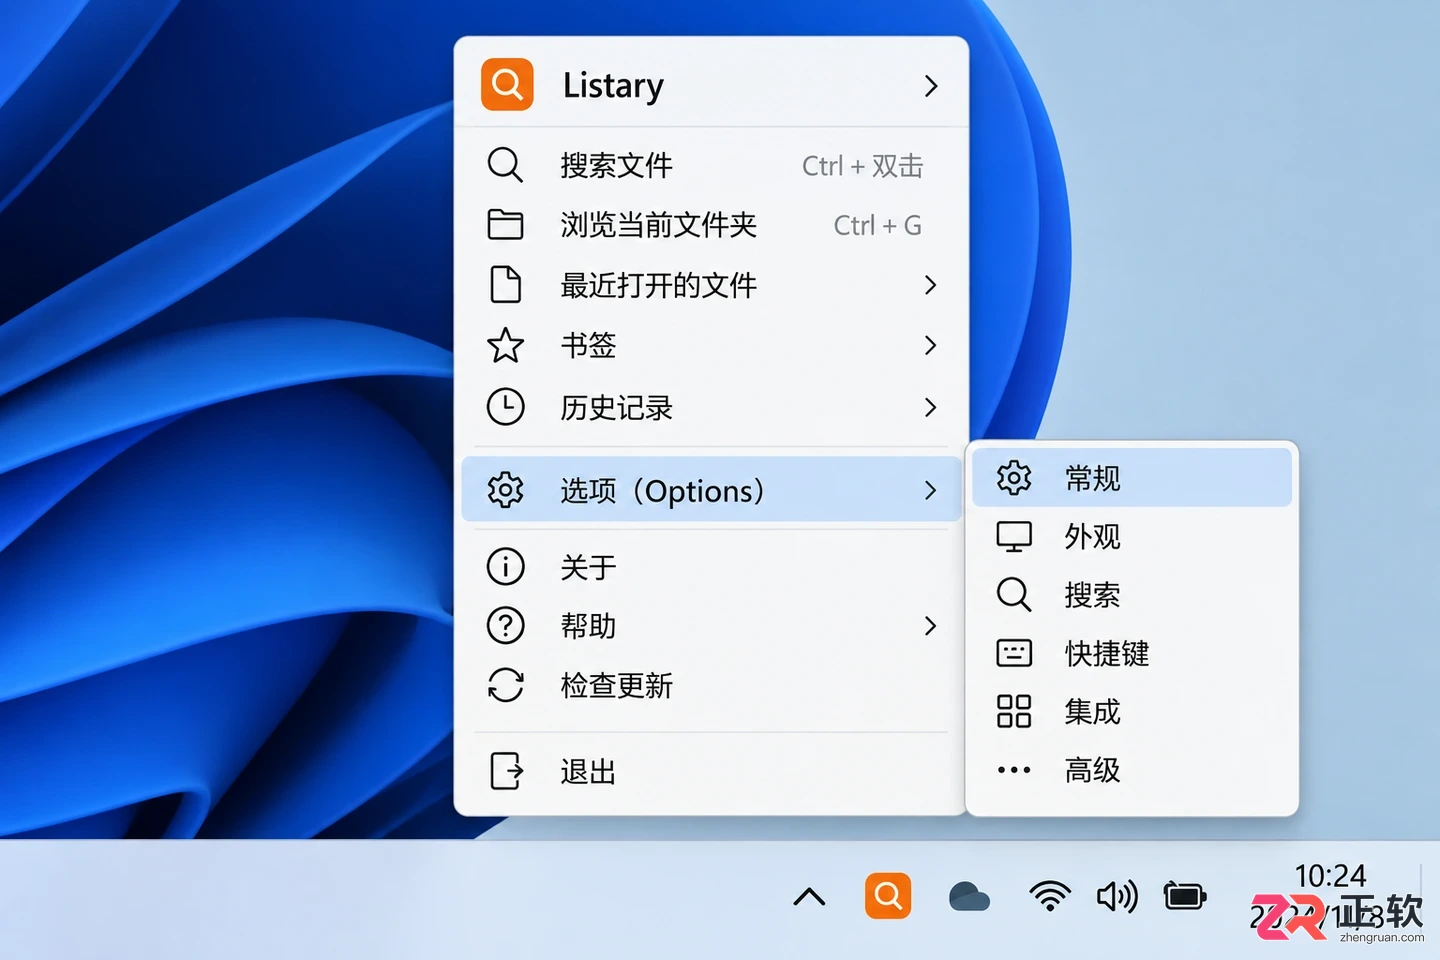Image resolution: width=1440 pixels, height=960 pixels.
Task: Select 退出 to quit Listary
Action: tap(711, 771)
